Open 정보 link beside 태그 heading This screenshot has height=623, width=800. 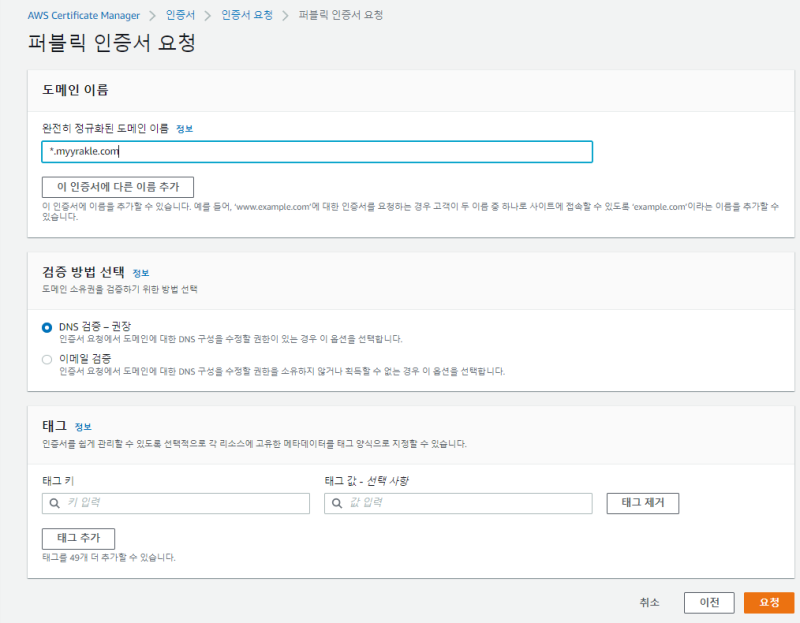[x=83, y=427]
